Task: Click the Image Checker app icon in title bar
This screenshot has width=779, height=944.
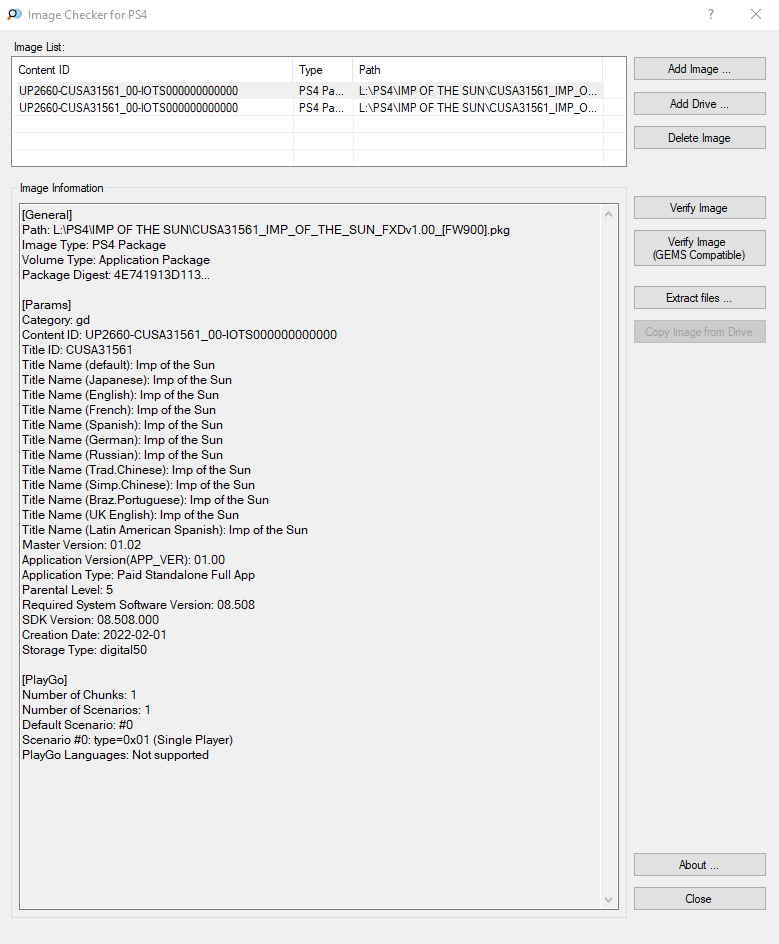Action: (x=14, y=14)
